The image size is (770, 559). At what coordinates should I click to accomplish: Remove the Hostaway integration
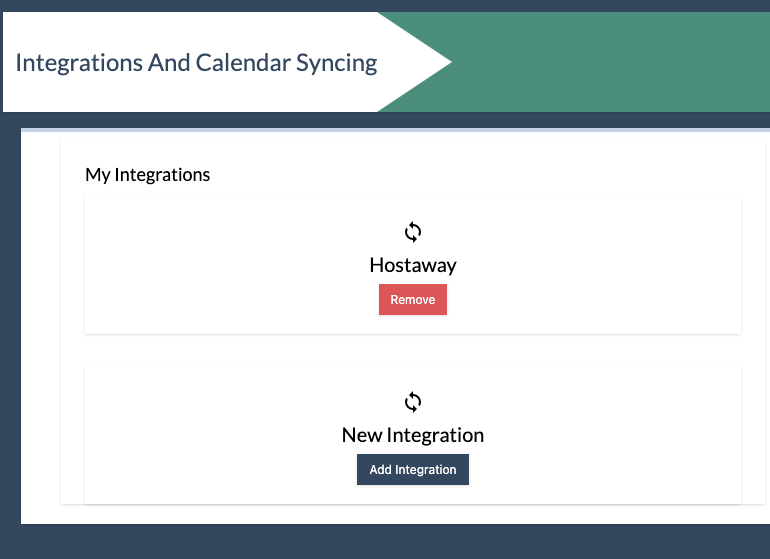tap(412, 299)
